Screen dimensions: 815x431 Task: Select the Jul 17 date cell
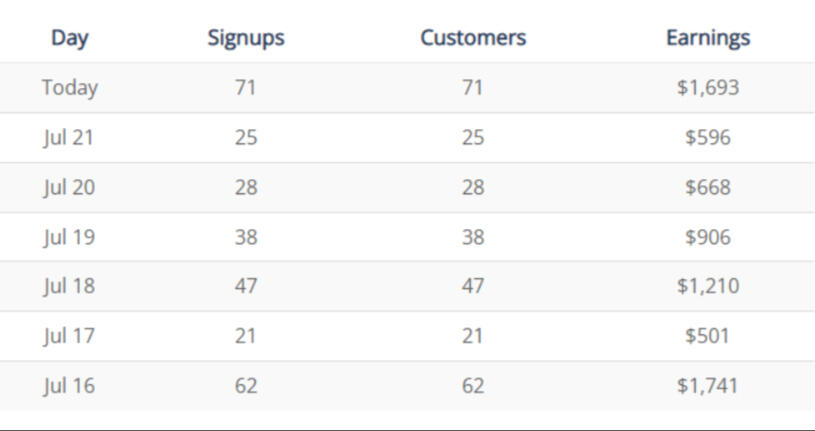[x=69, y=336]
